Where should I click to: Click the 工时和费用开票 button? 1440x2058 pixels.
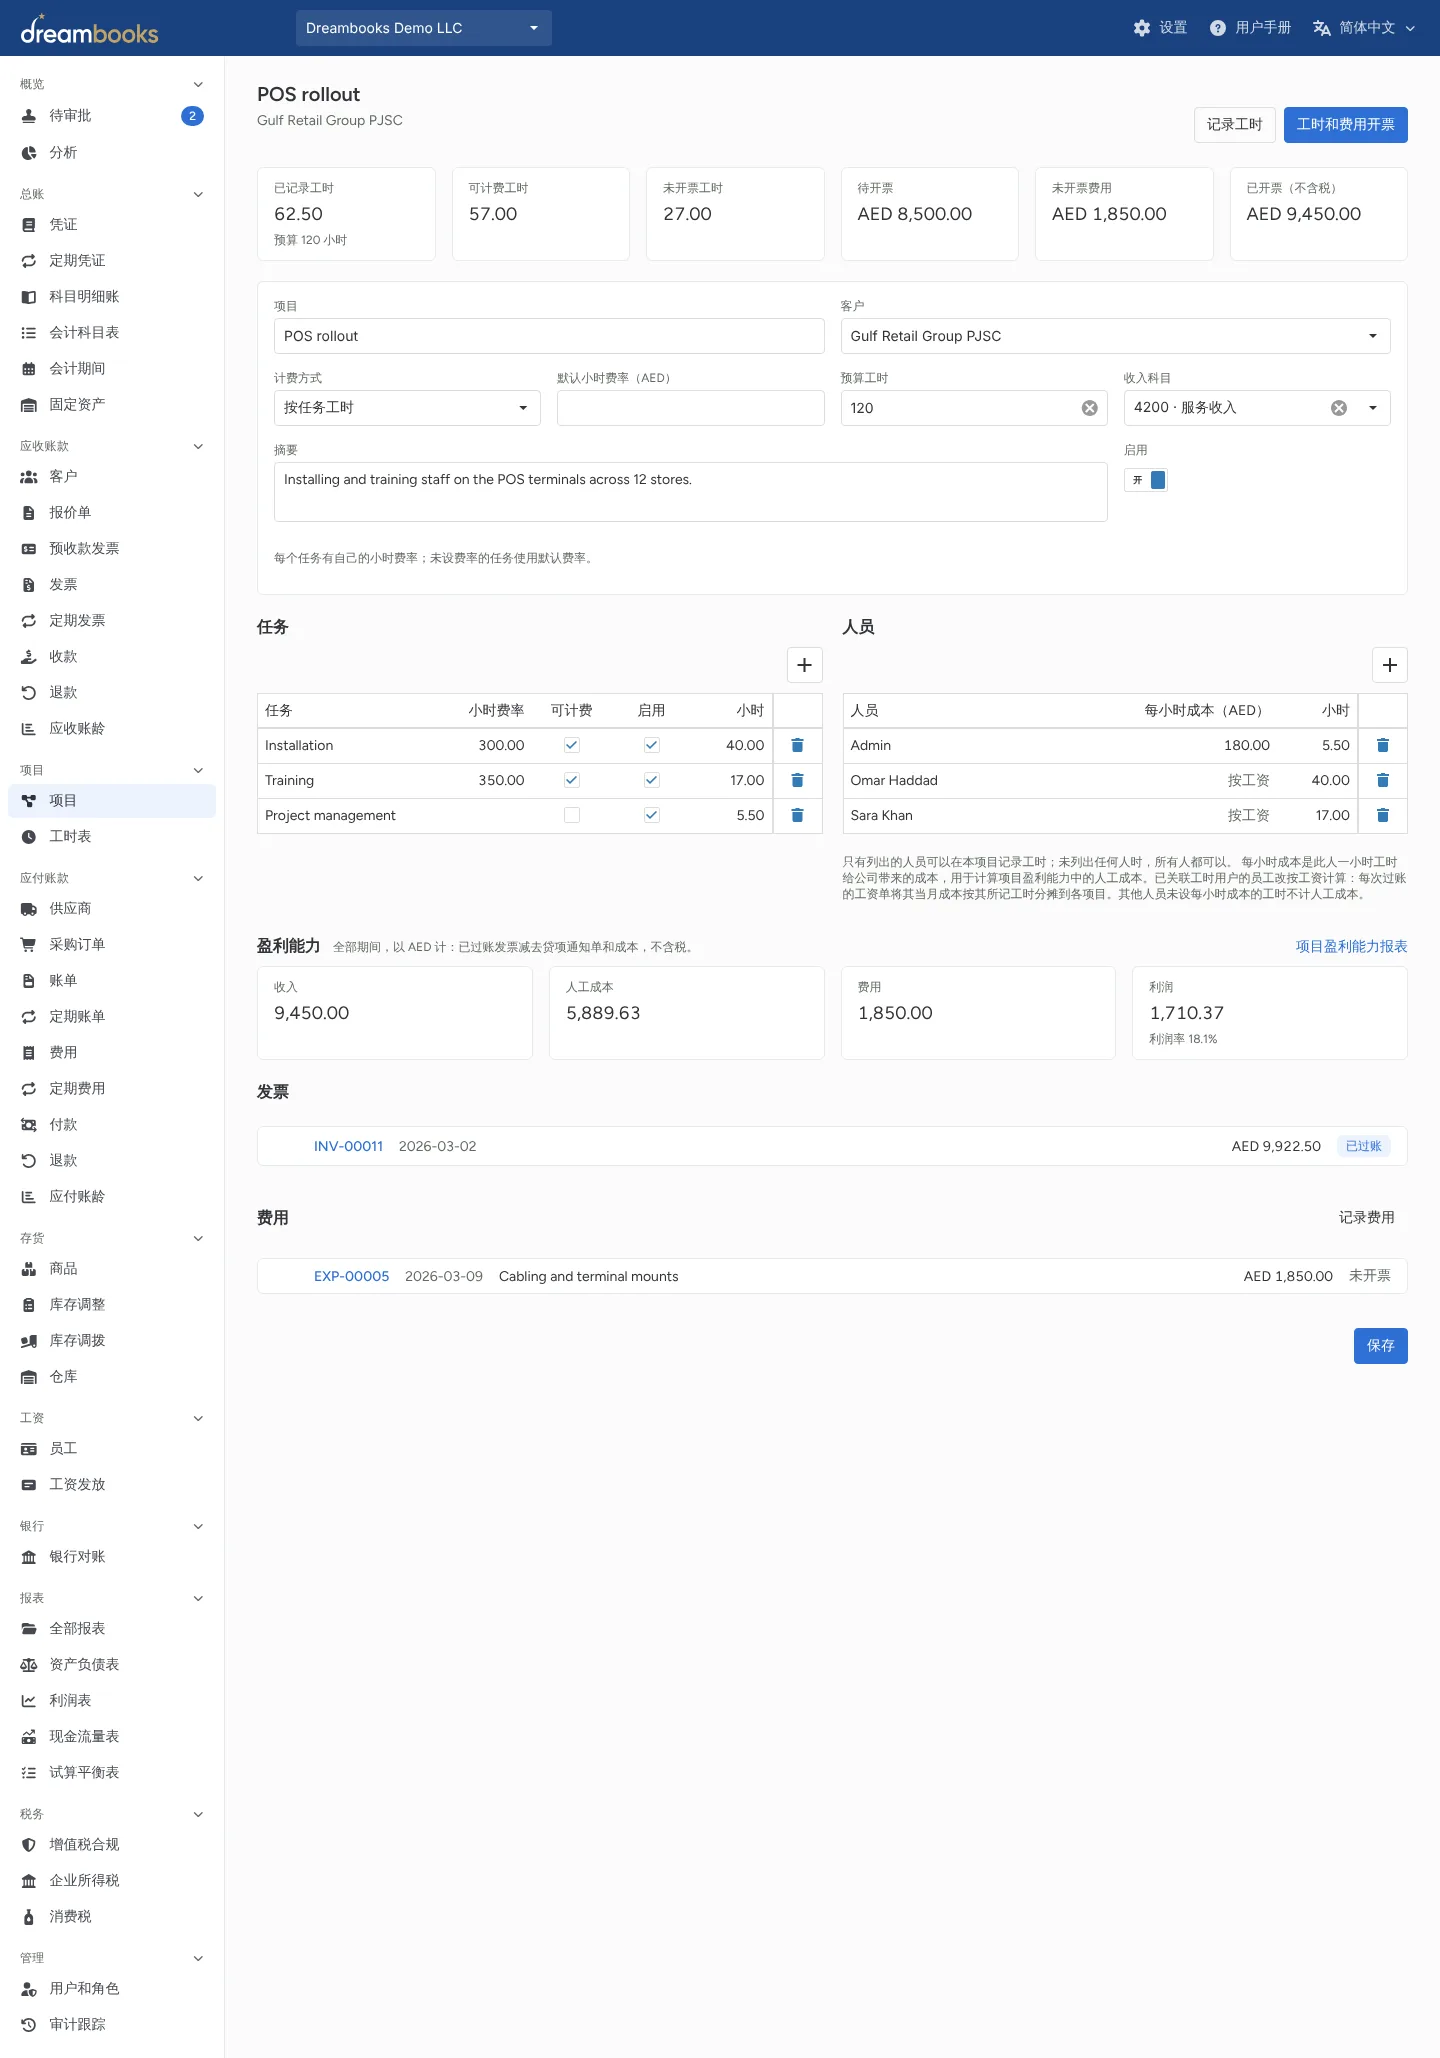[1345, 125]
